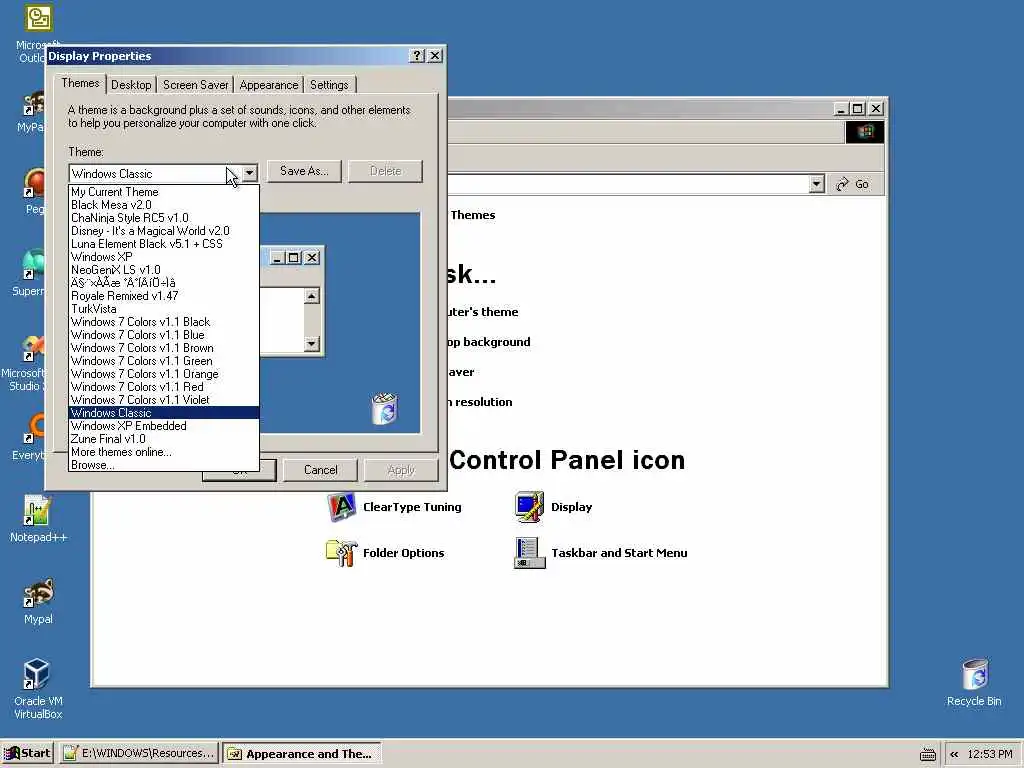Viewport: 1024px width, 768px height.
Task: Click the Recycle Bin icon in theme preview
Action: [x=385, y=409]
